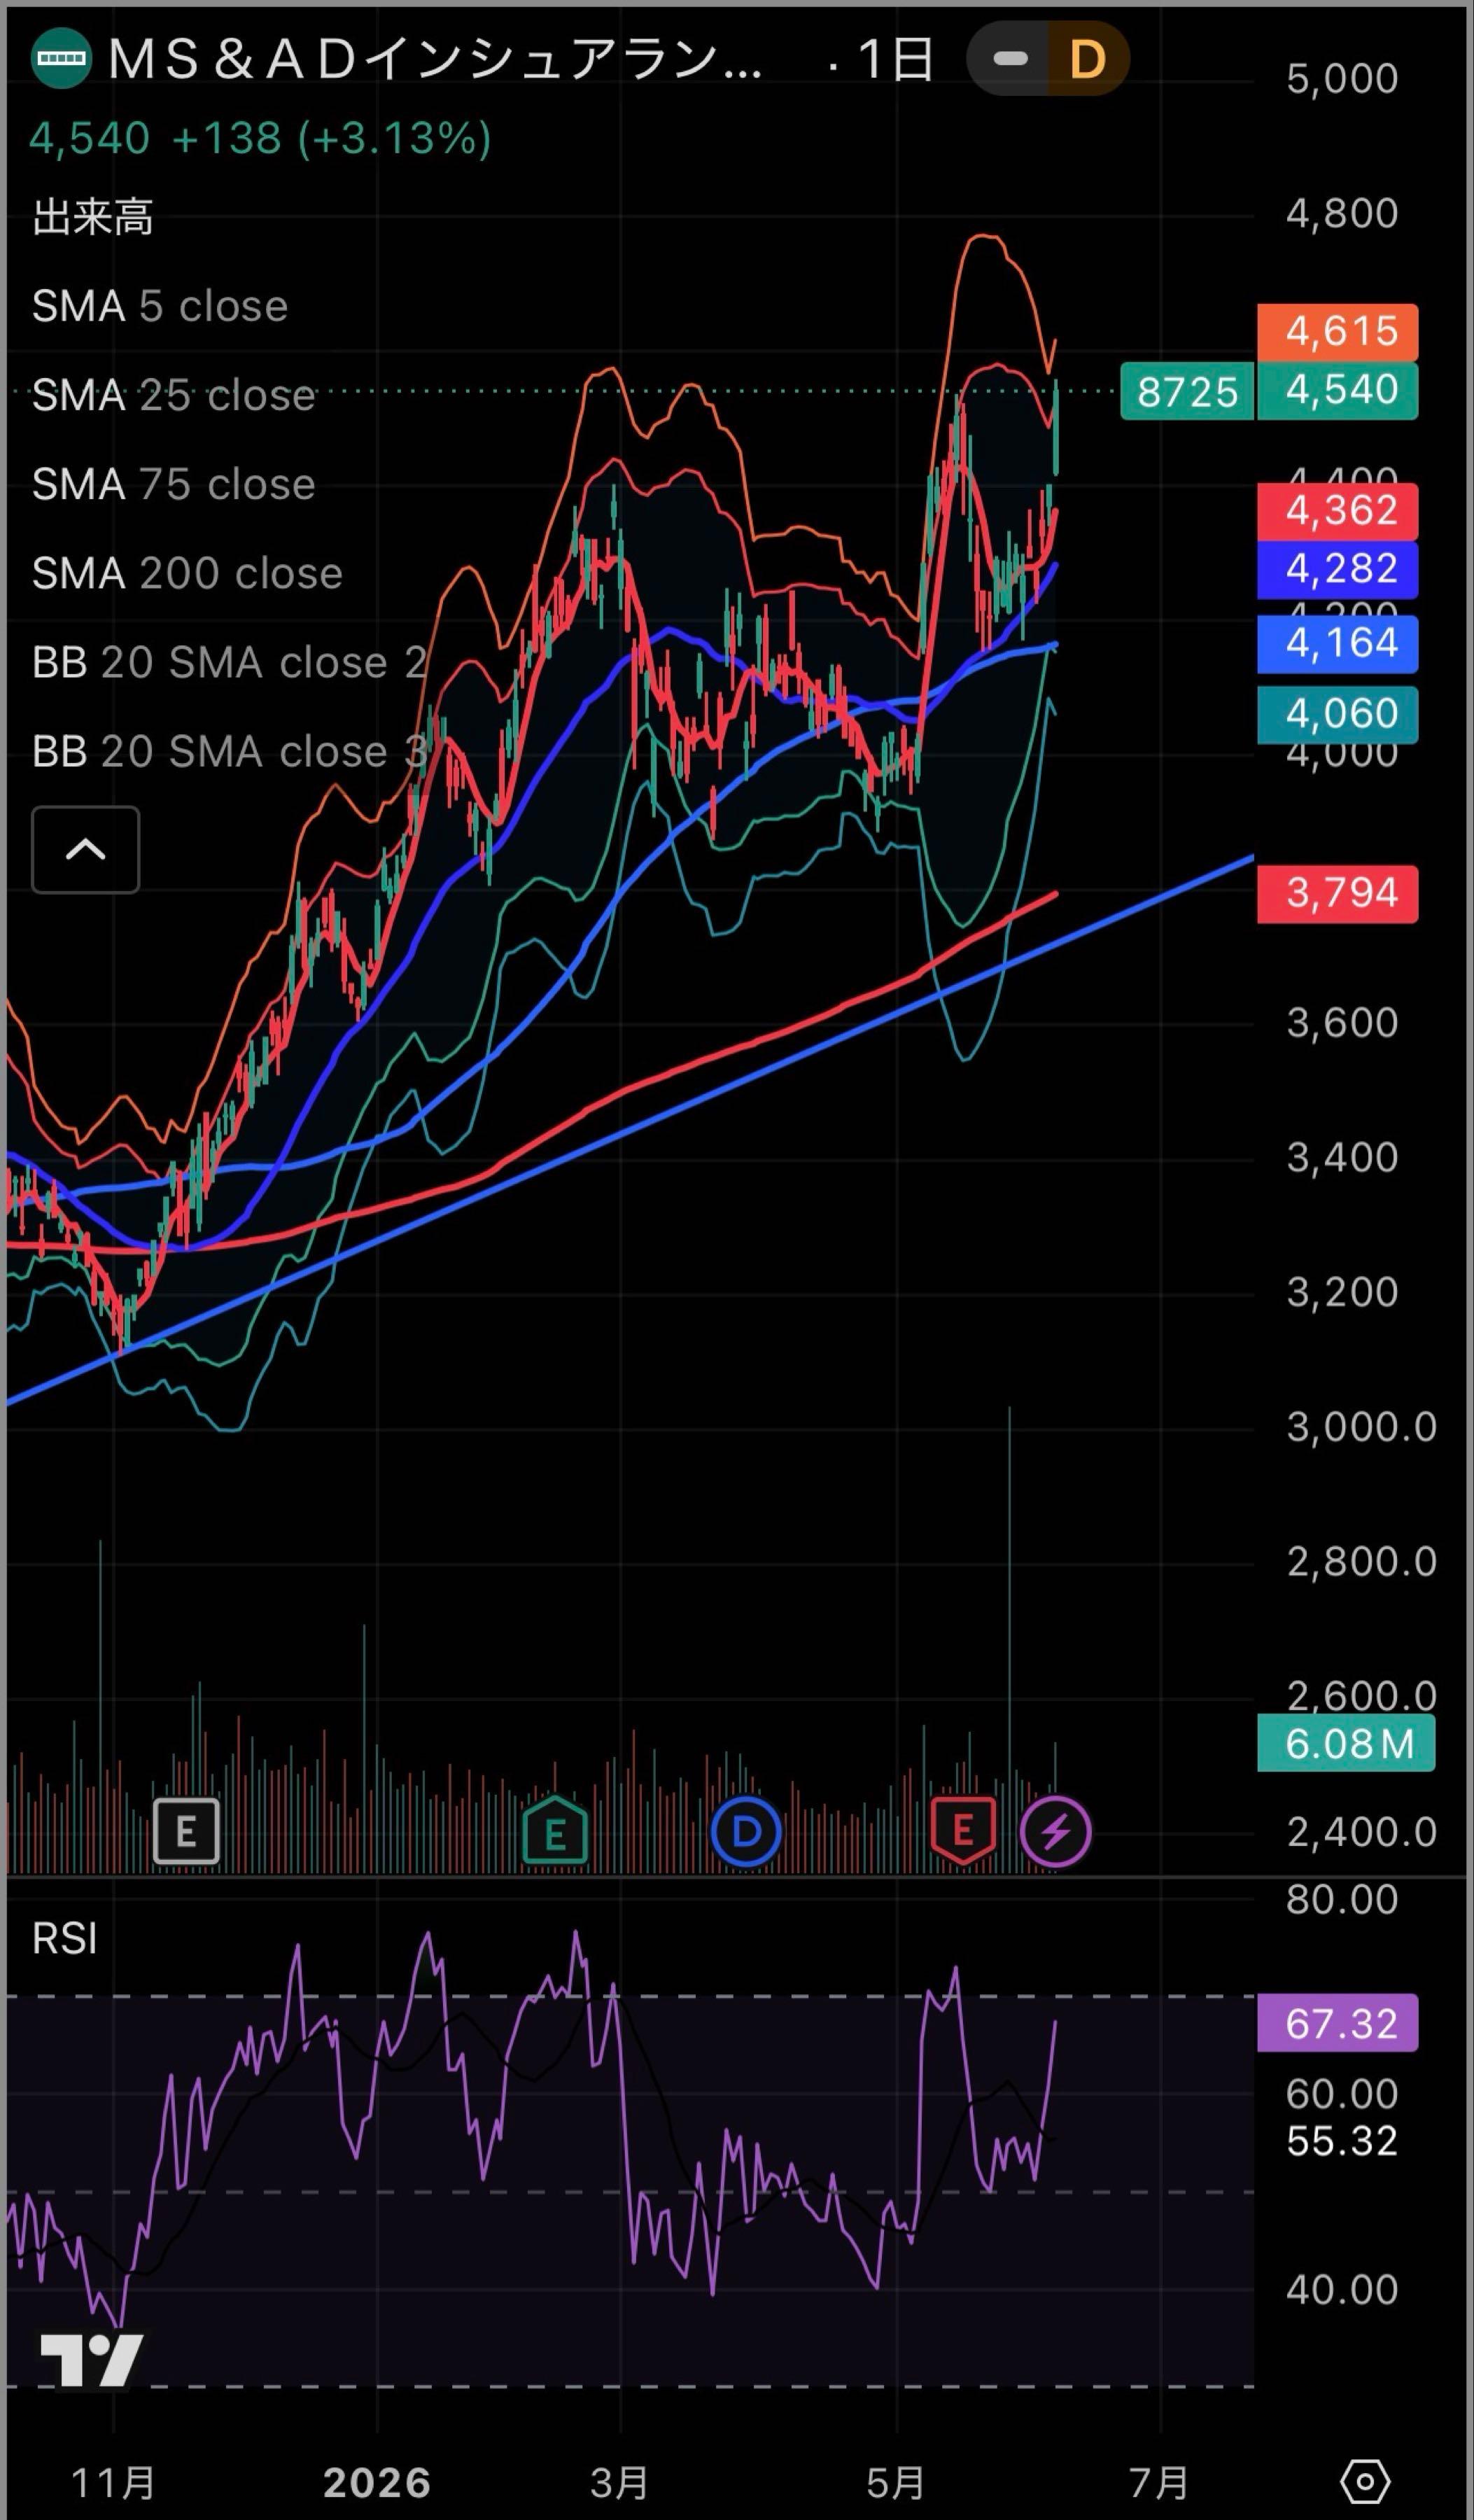Image resolution: width=1474 pixels, height=2520 pixels.
Task: Tap the orange 4,615 price label
Action: pos(1338,331)
